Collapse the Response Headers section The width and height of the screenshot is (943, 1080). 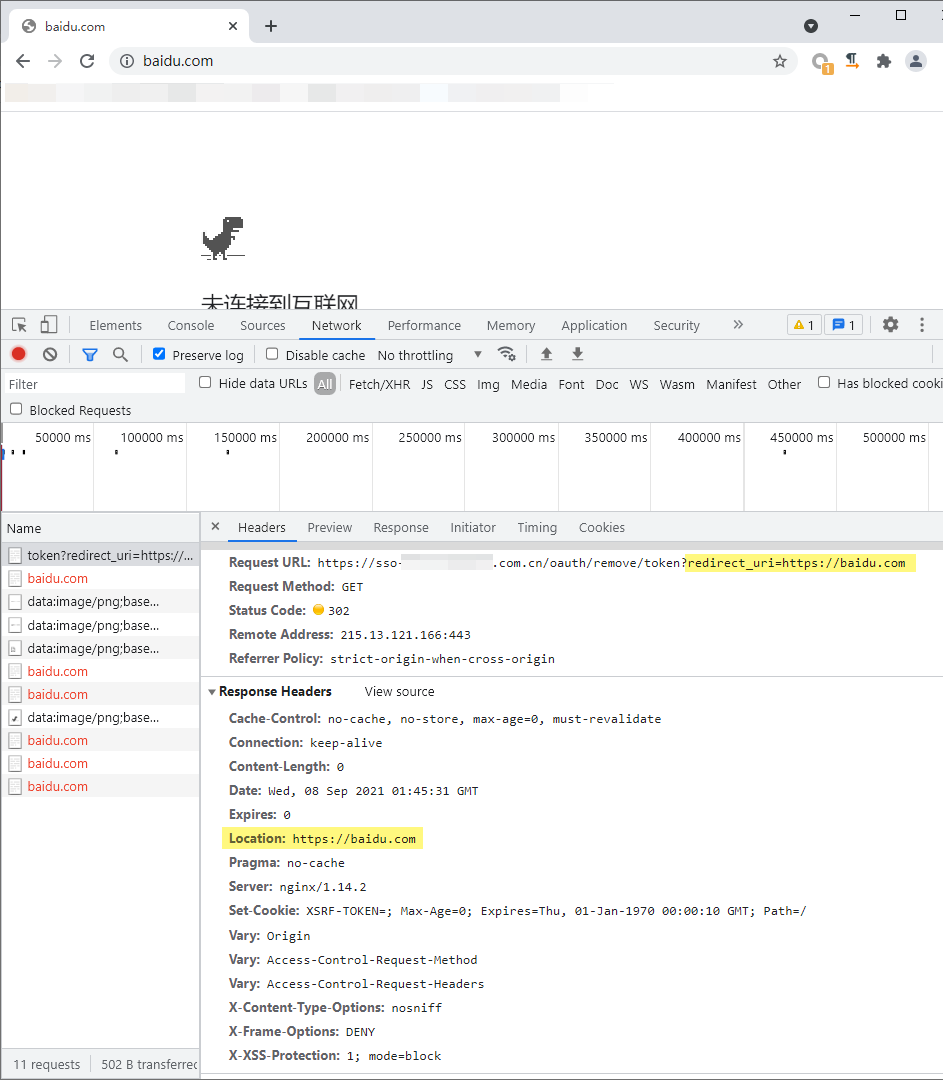tap(212, 692)
